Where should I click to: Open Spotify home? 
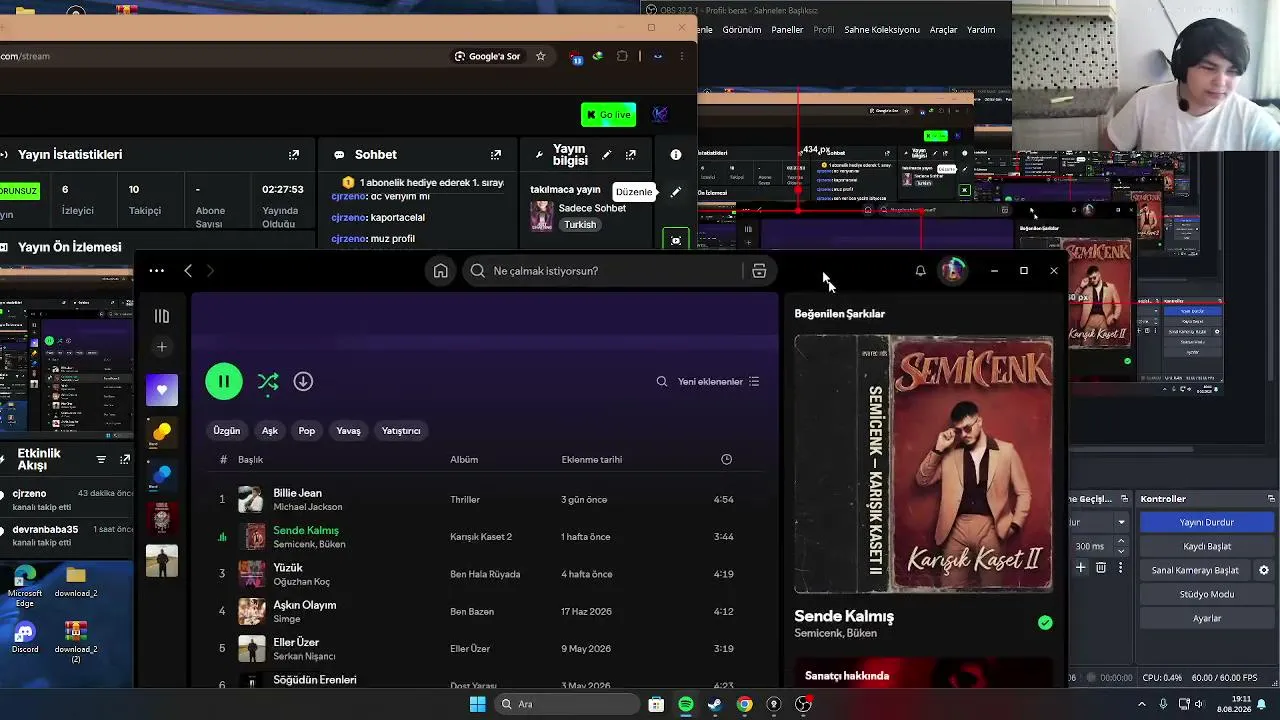[440, 271]
